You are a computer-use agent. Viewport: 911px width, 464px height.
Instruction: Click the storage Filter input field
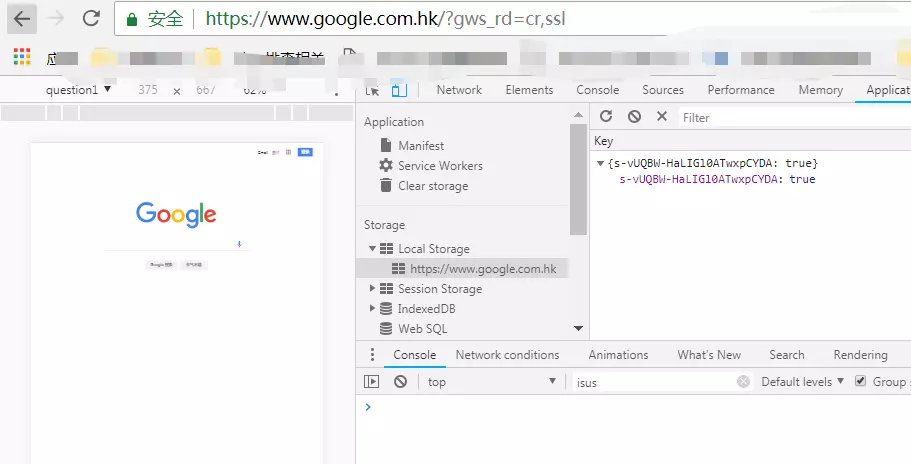[x=795, y=117]
